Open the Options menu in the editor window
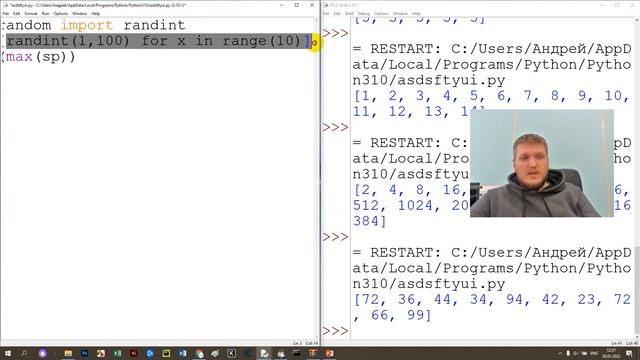This screenshot has height=360, width=640. tap(60, 13)
